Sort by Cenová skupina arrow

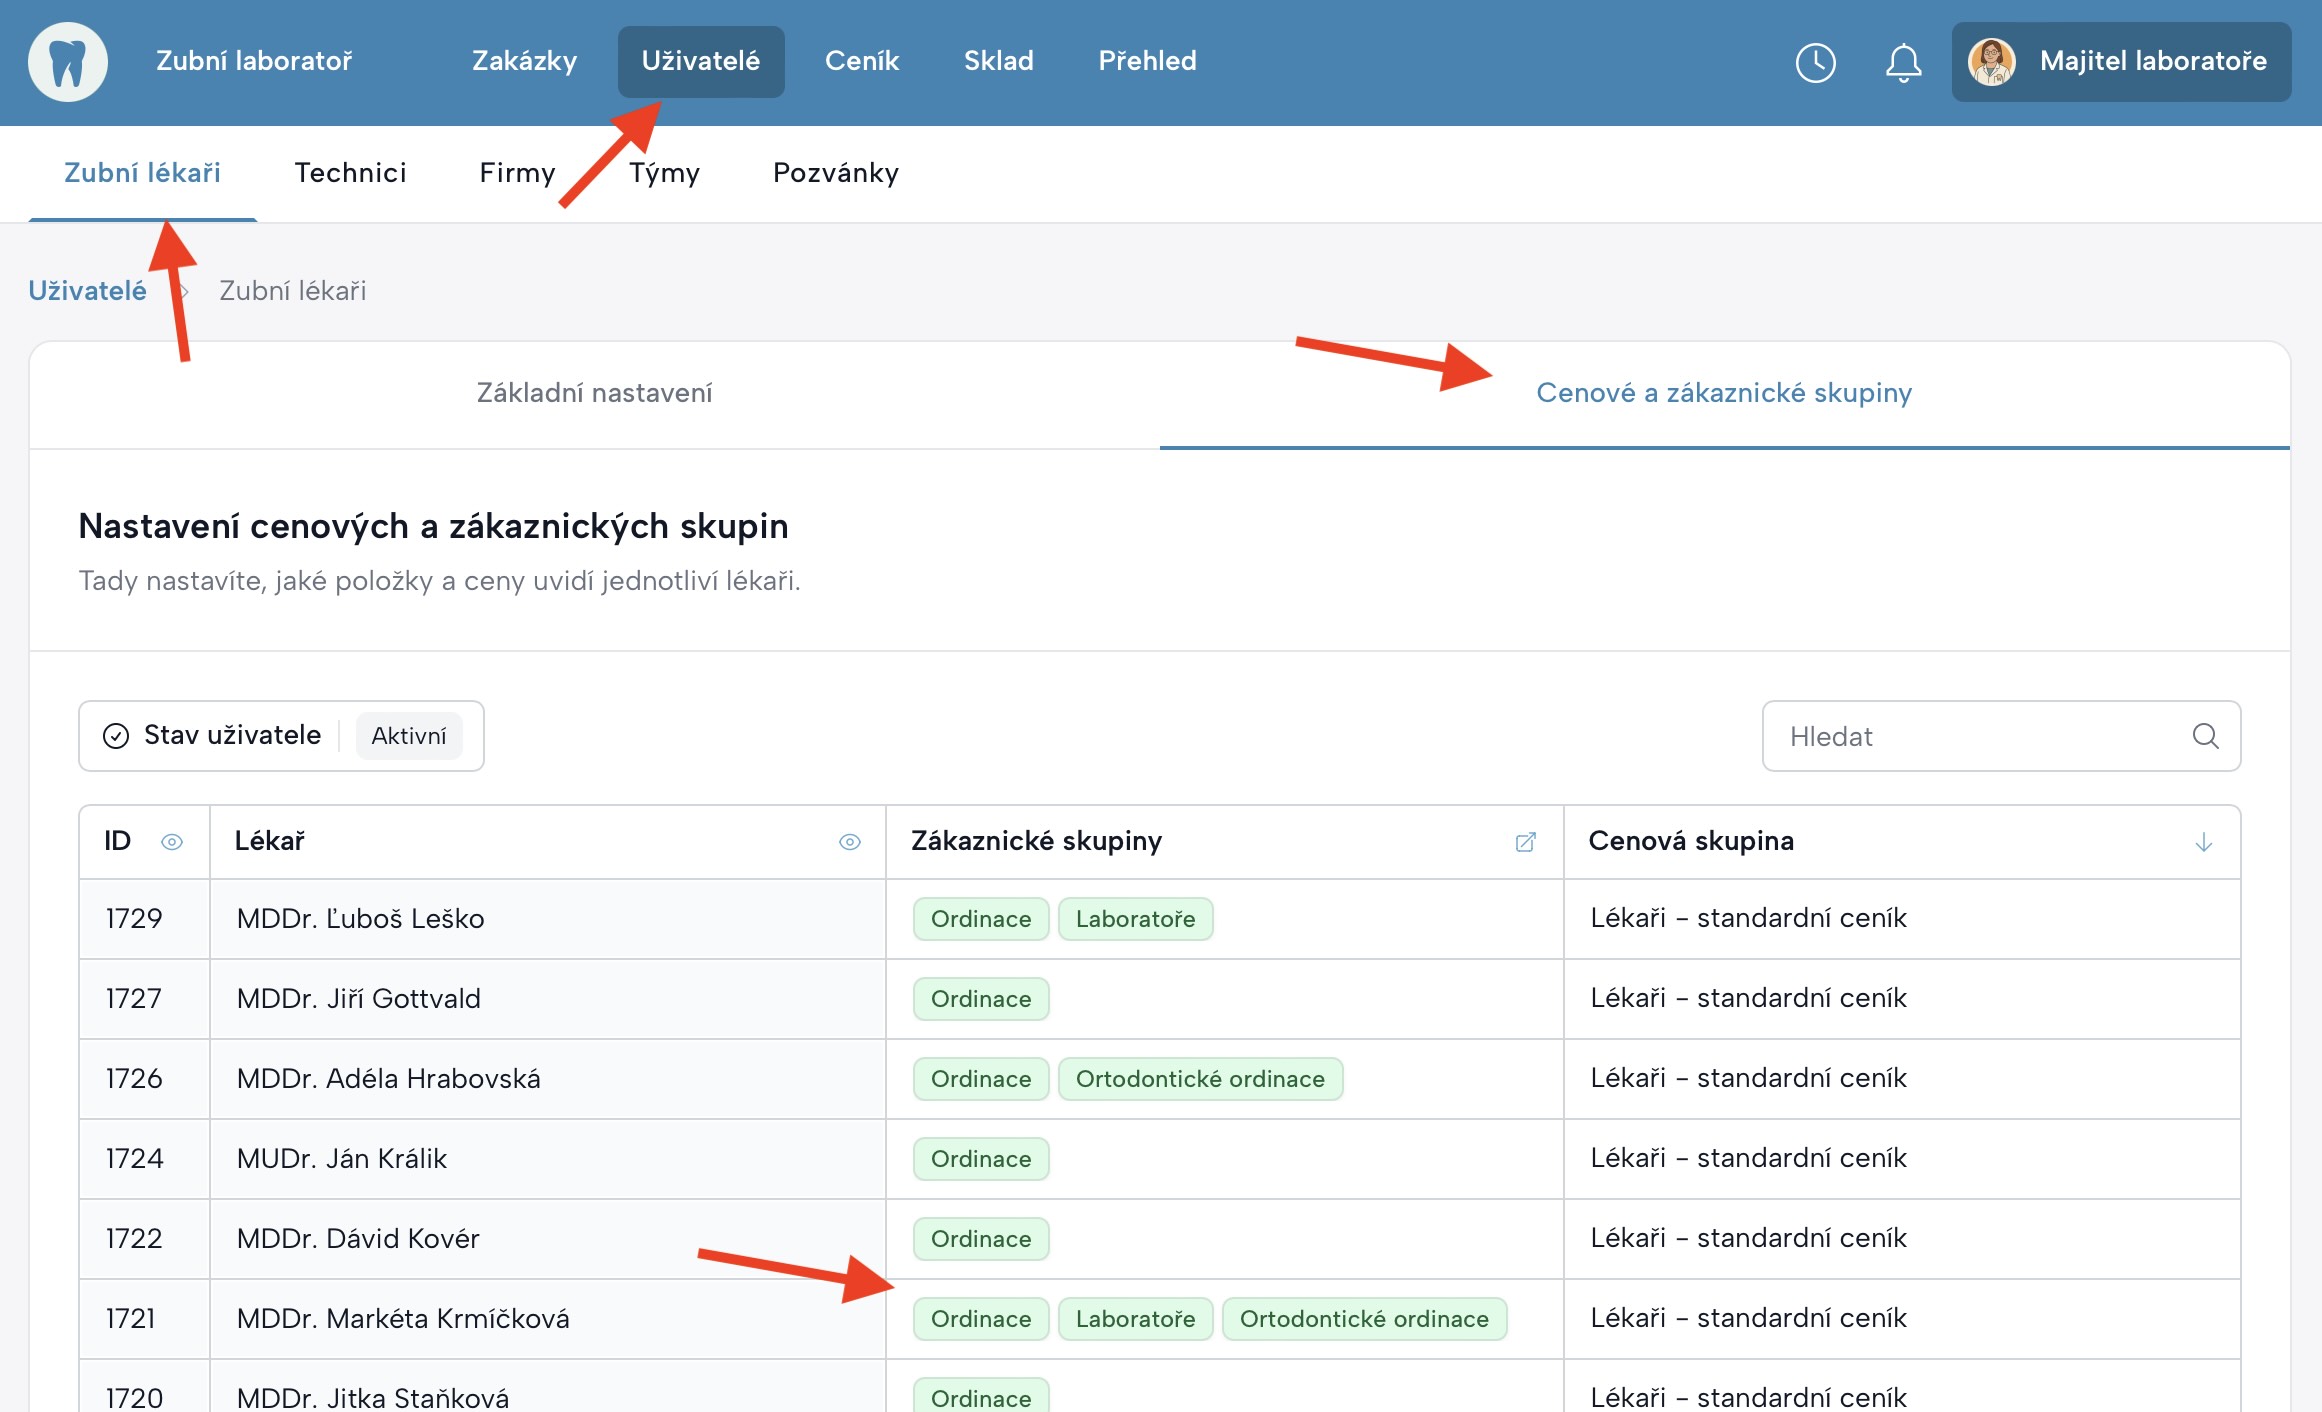coord(2203,842)
